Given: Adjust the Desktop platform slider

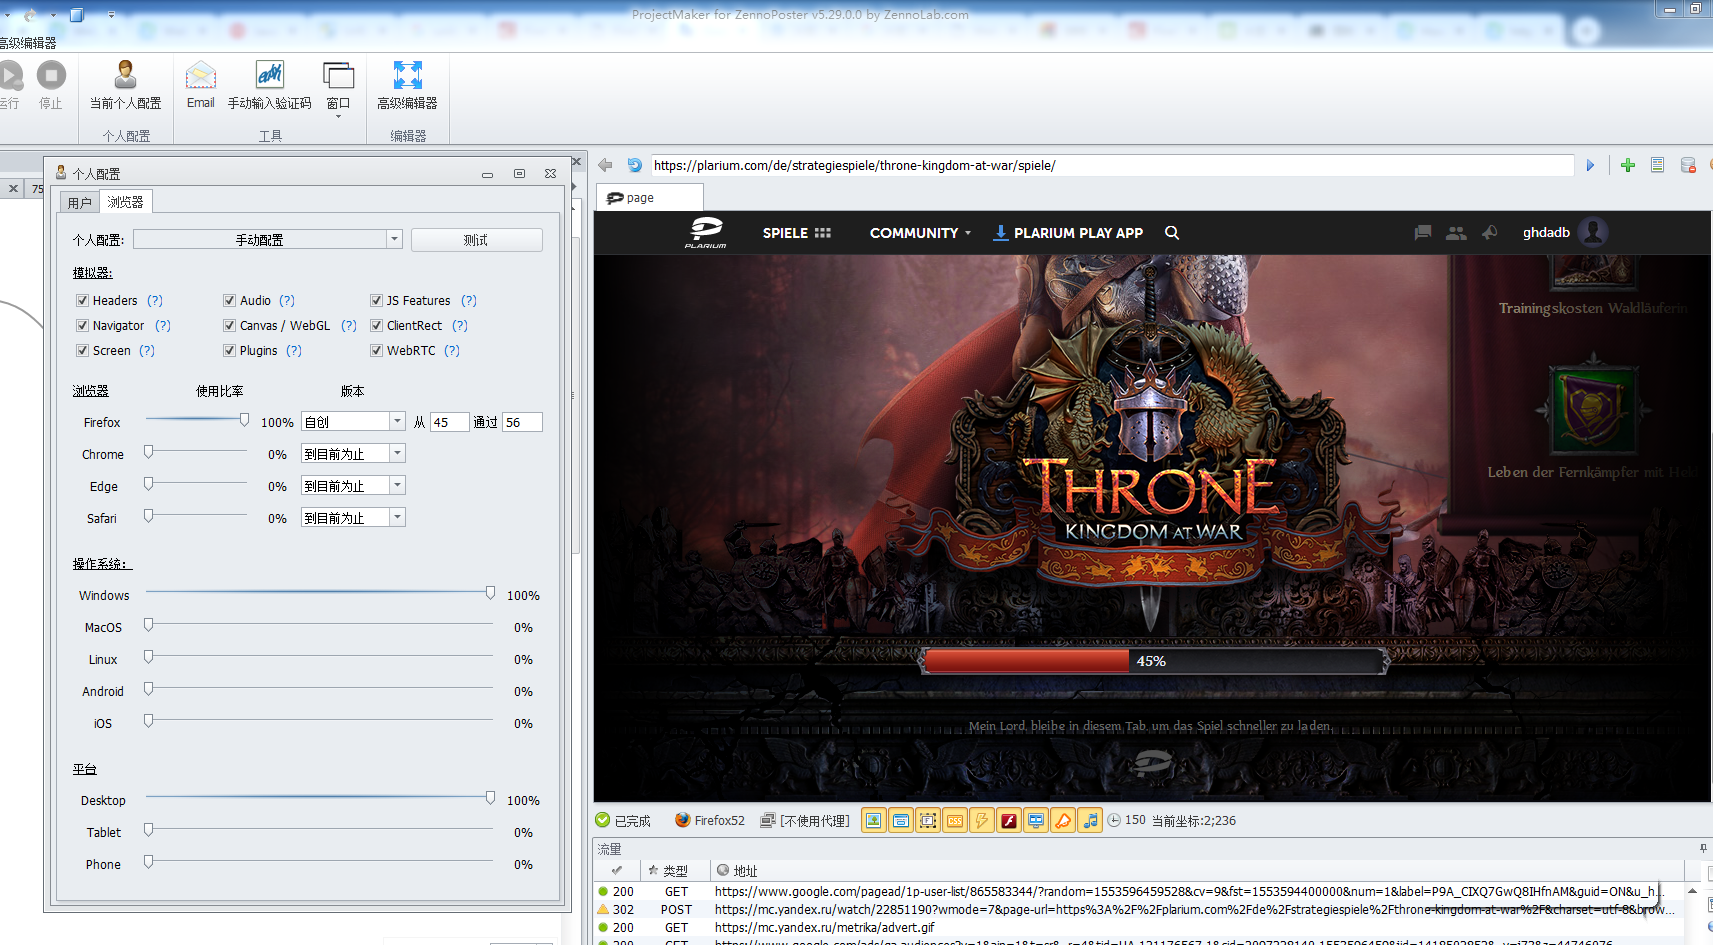Looking at the screenshot, I should (490, 798).
